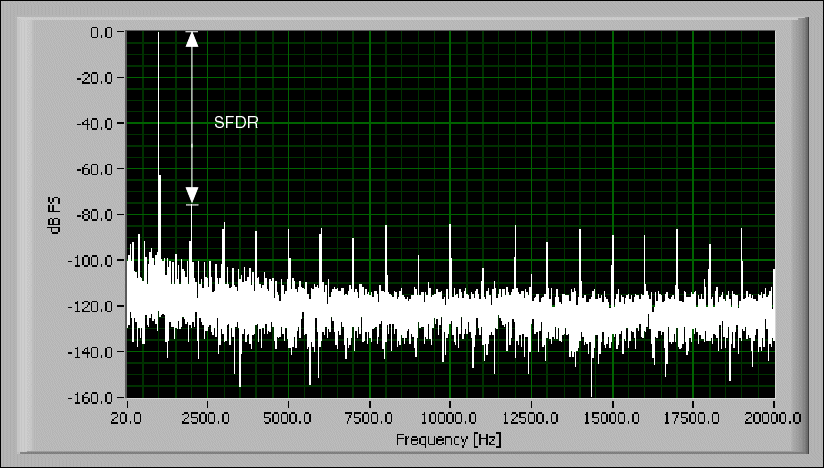Viewport: 824px width, 468px height.
Task: Select the tallest fundamental peak near 1000 Hz
Action: pos(159,100)
